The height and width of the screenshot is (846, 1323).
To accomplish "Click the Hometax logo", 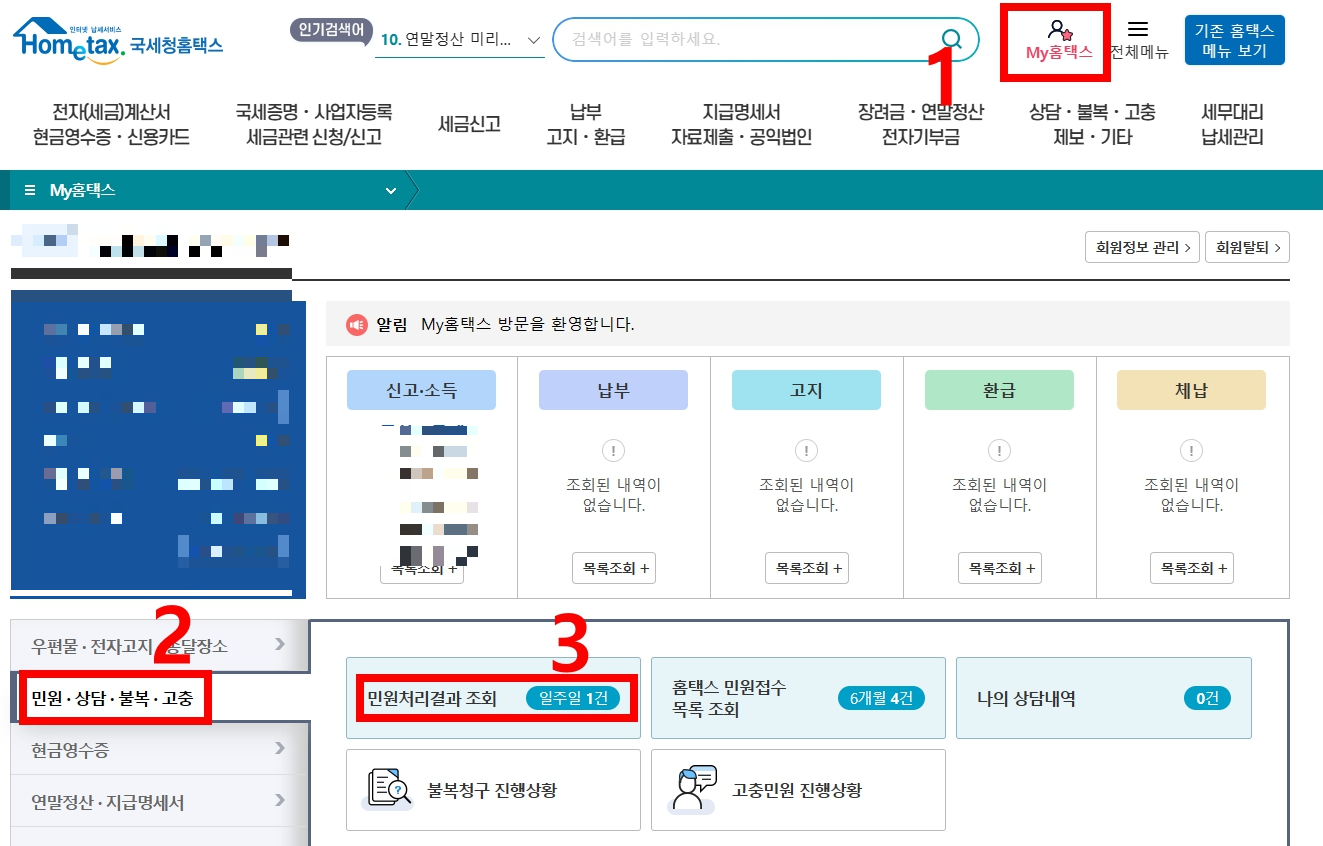I will click(118, 40).
